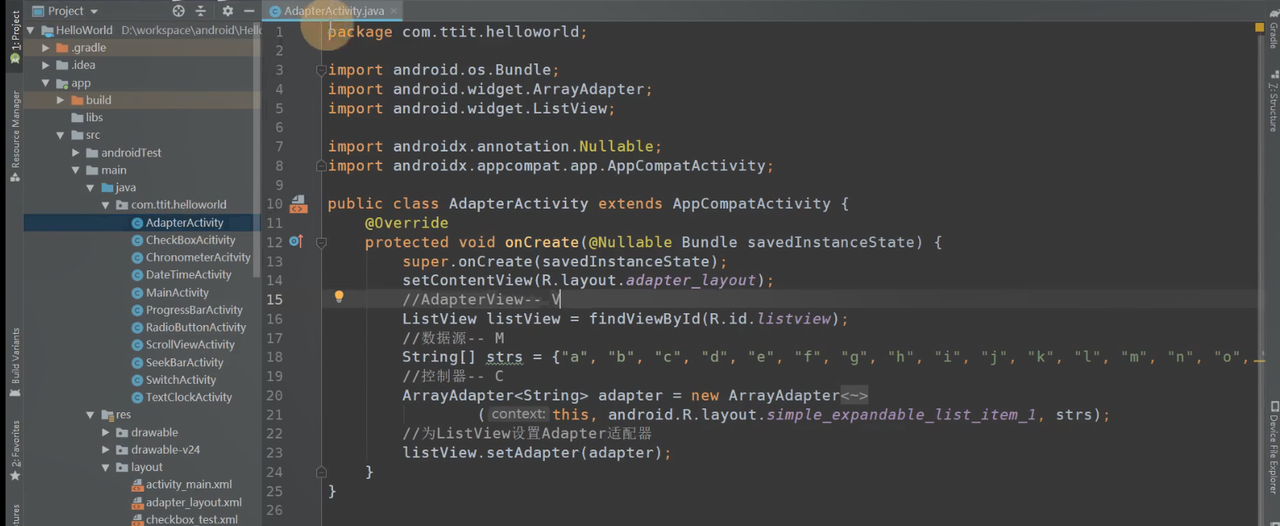This screenshot has height=526, width=1280.
Task: Expand the .gradle folder
Action: [45, 48]
